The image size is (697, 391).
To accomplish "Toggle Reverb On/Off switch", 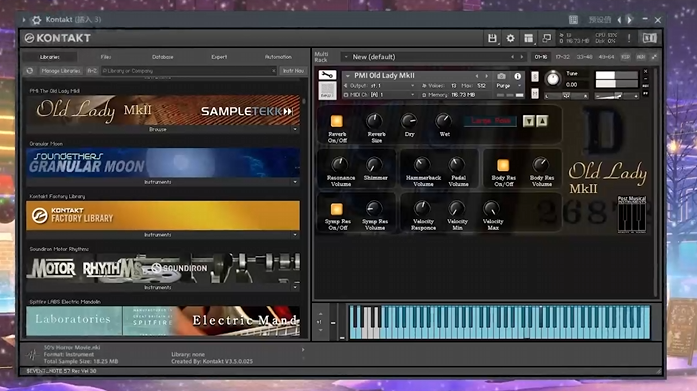I will point(336,121).
